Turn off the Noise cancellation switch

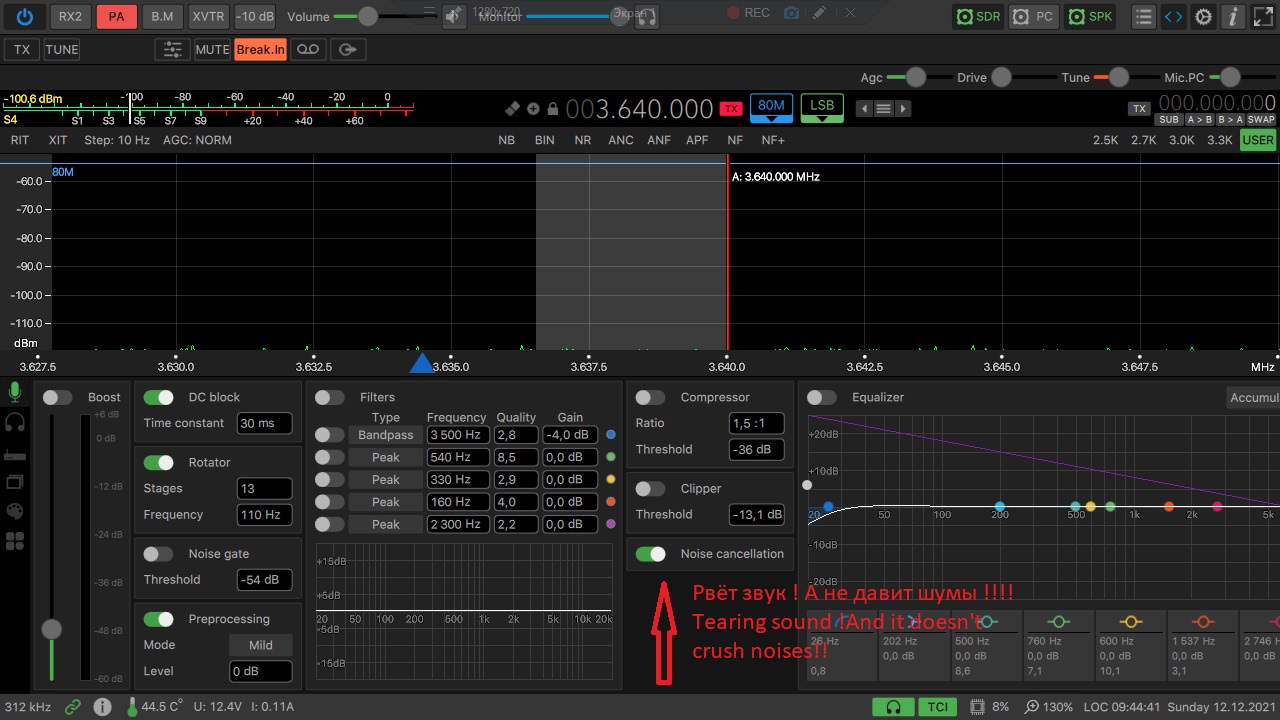click(x=650, y=553)
